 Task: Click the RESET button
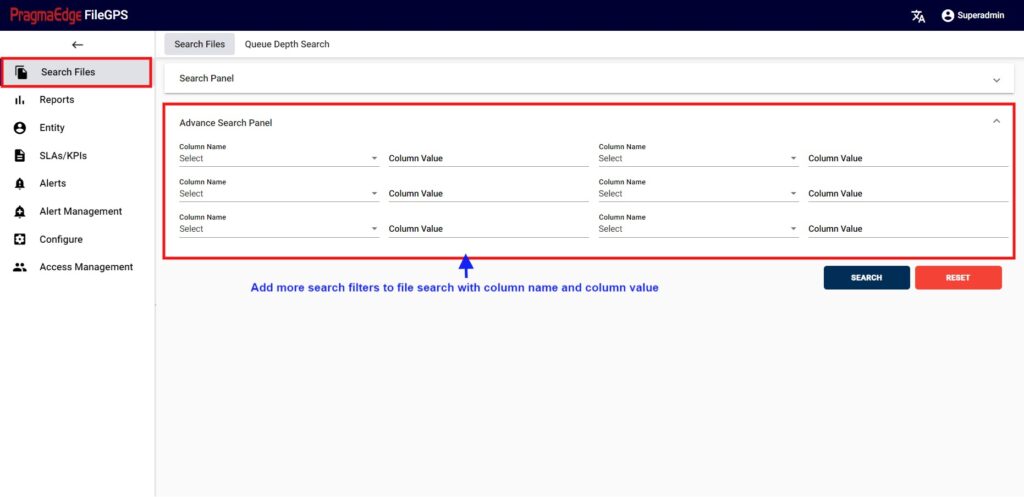(958, 278)
